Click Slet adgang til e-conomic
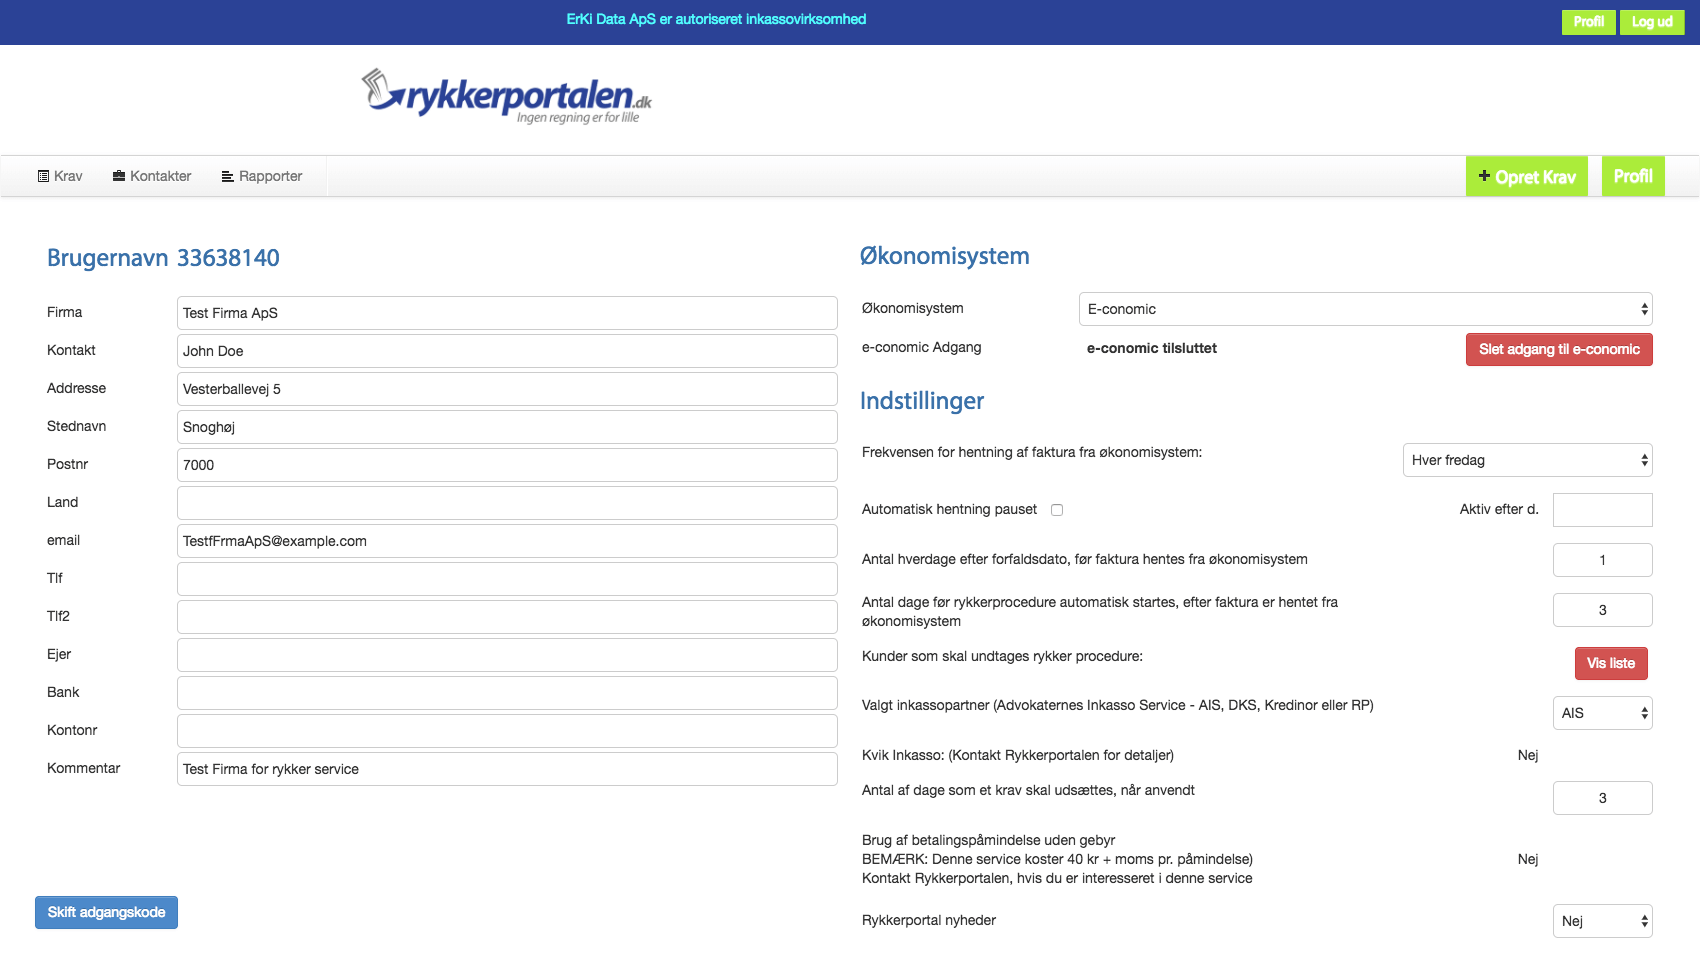 click(1558, 349)
